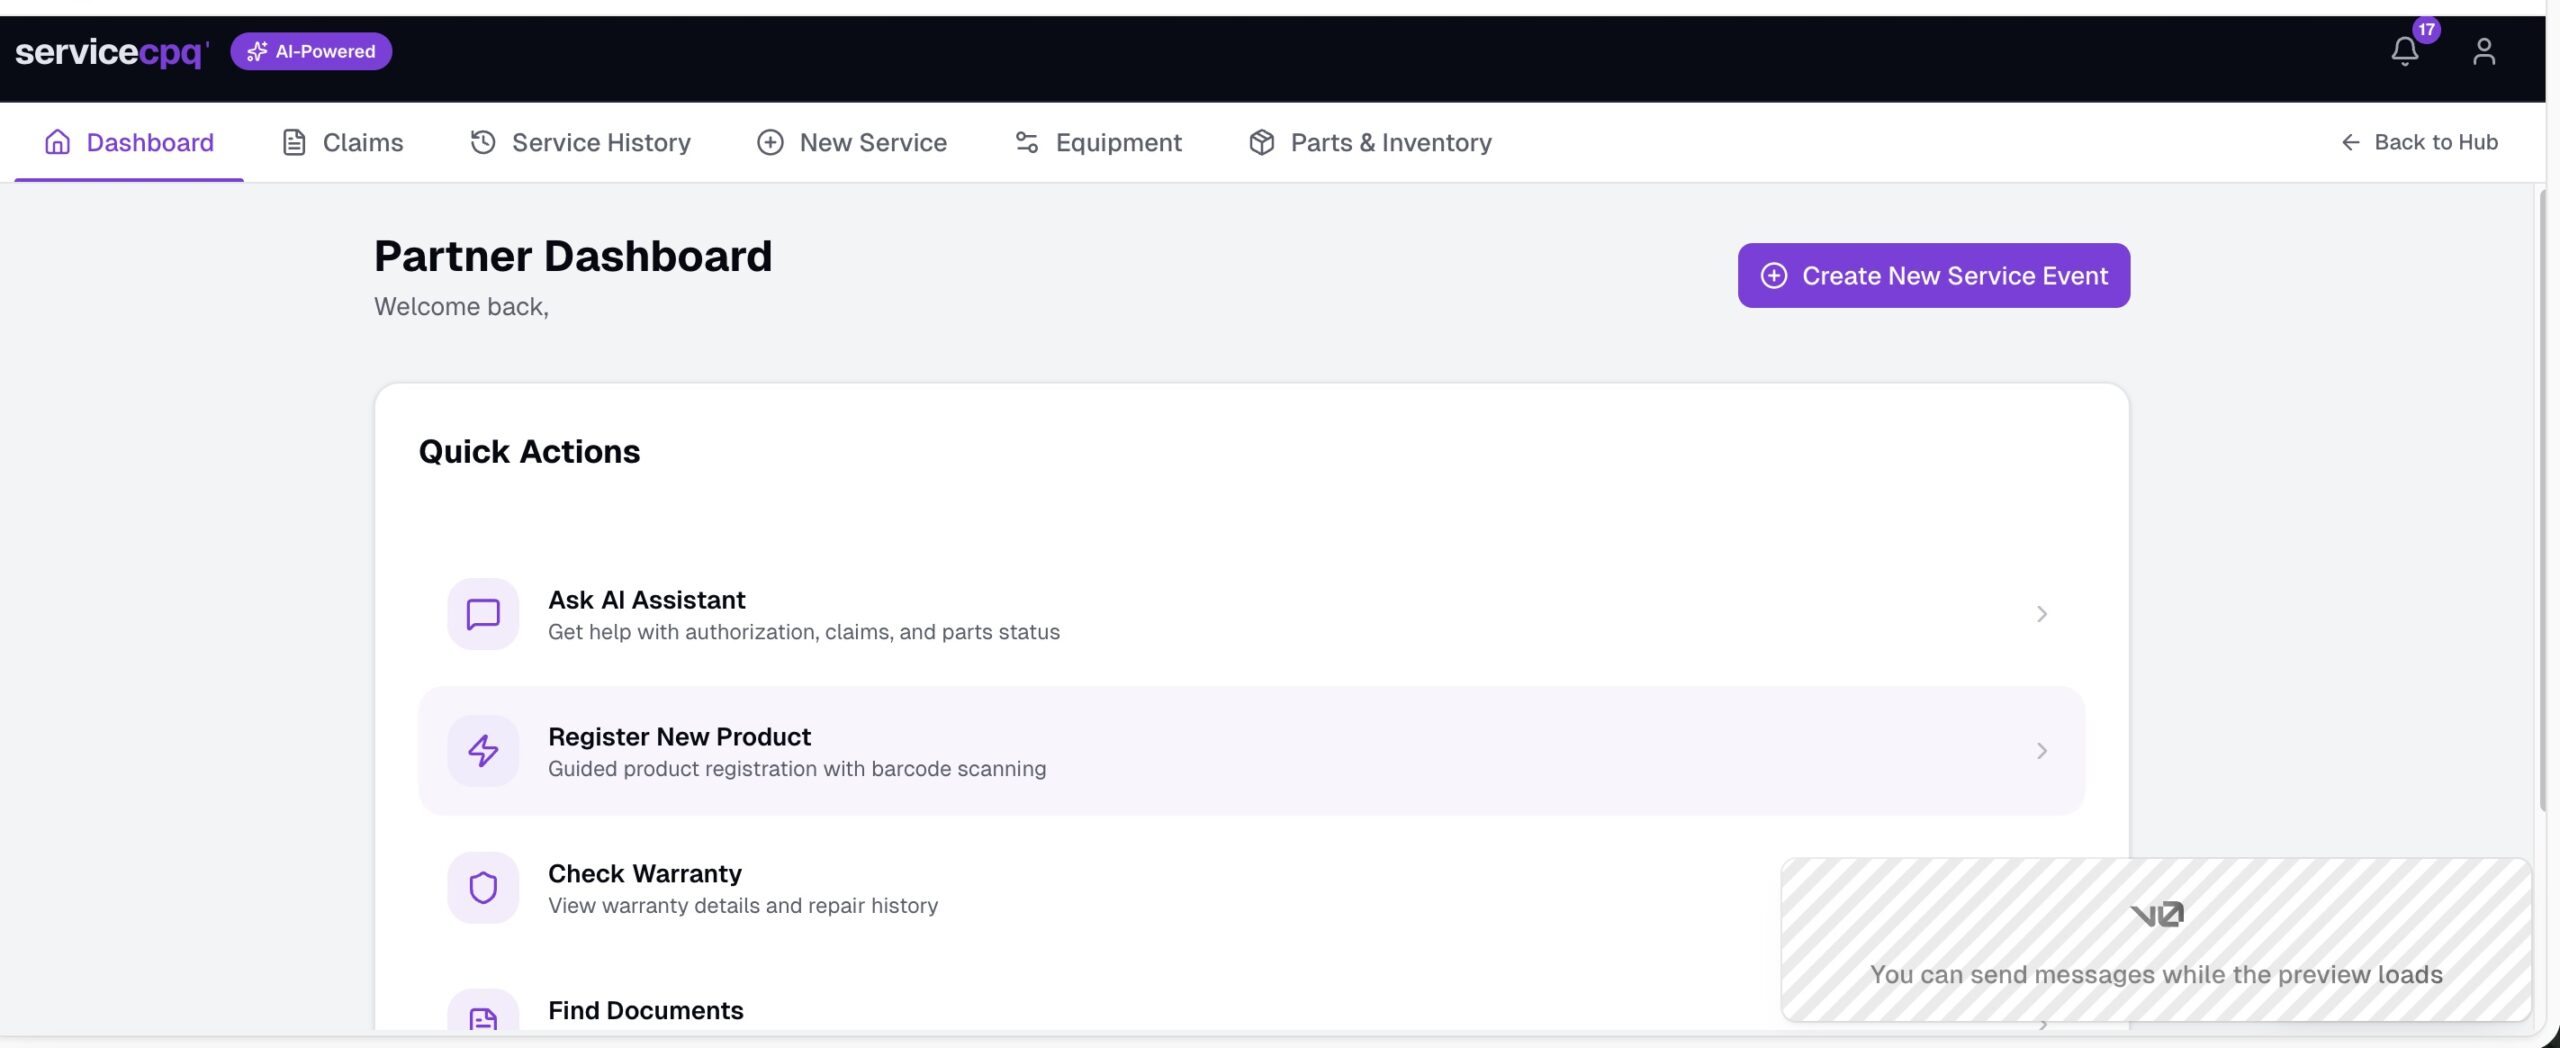Click the lightning icon for Register New Product
The height and width of the screenshot is (1048, 2560).
tap(483, 750)
